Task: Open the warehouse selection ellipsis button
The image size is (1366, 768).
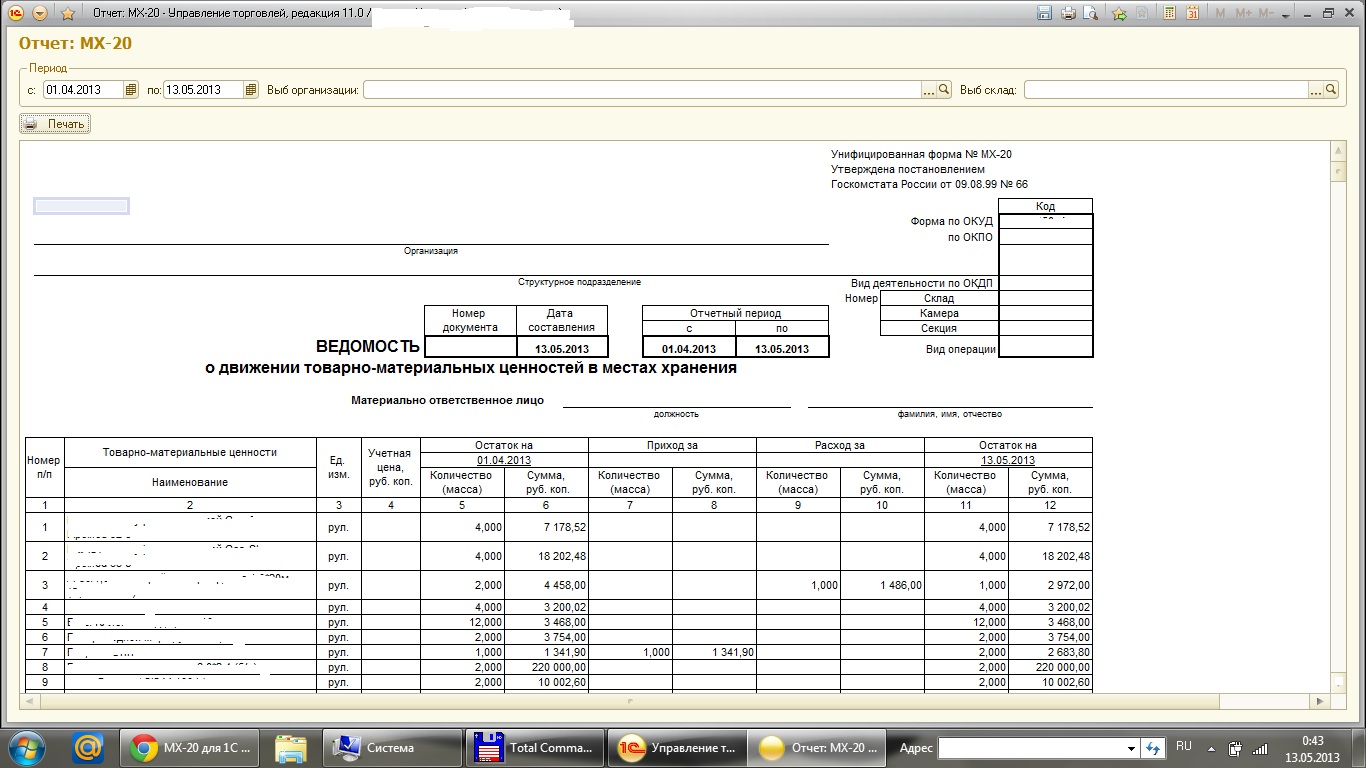Action: 1316,90
